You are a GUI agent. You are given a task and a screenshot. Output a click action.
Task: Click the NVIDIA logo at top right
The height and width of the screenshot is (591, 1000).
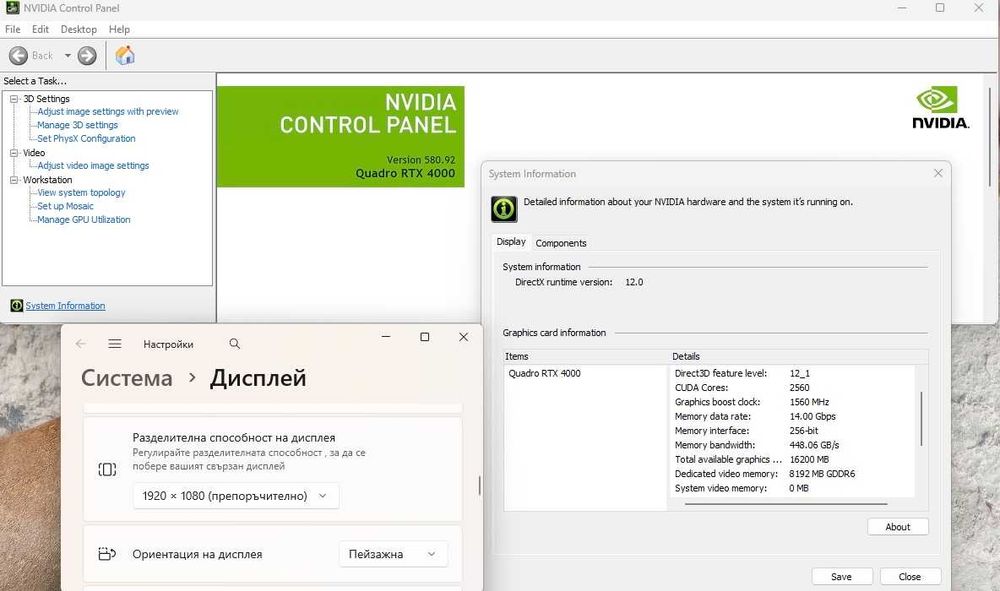(x=940, y=108)
